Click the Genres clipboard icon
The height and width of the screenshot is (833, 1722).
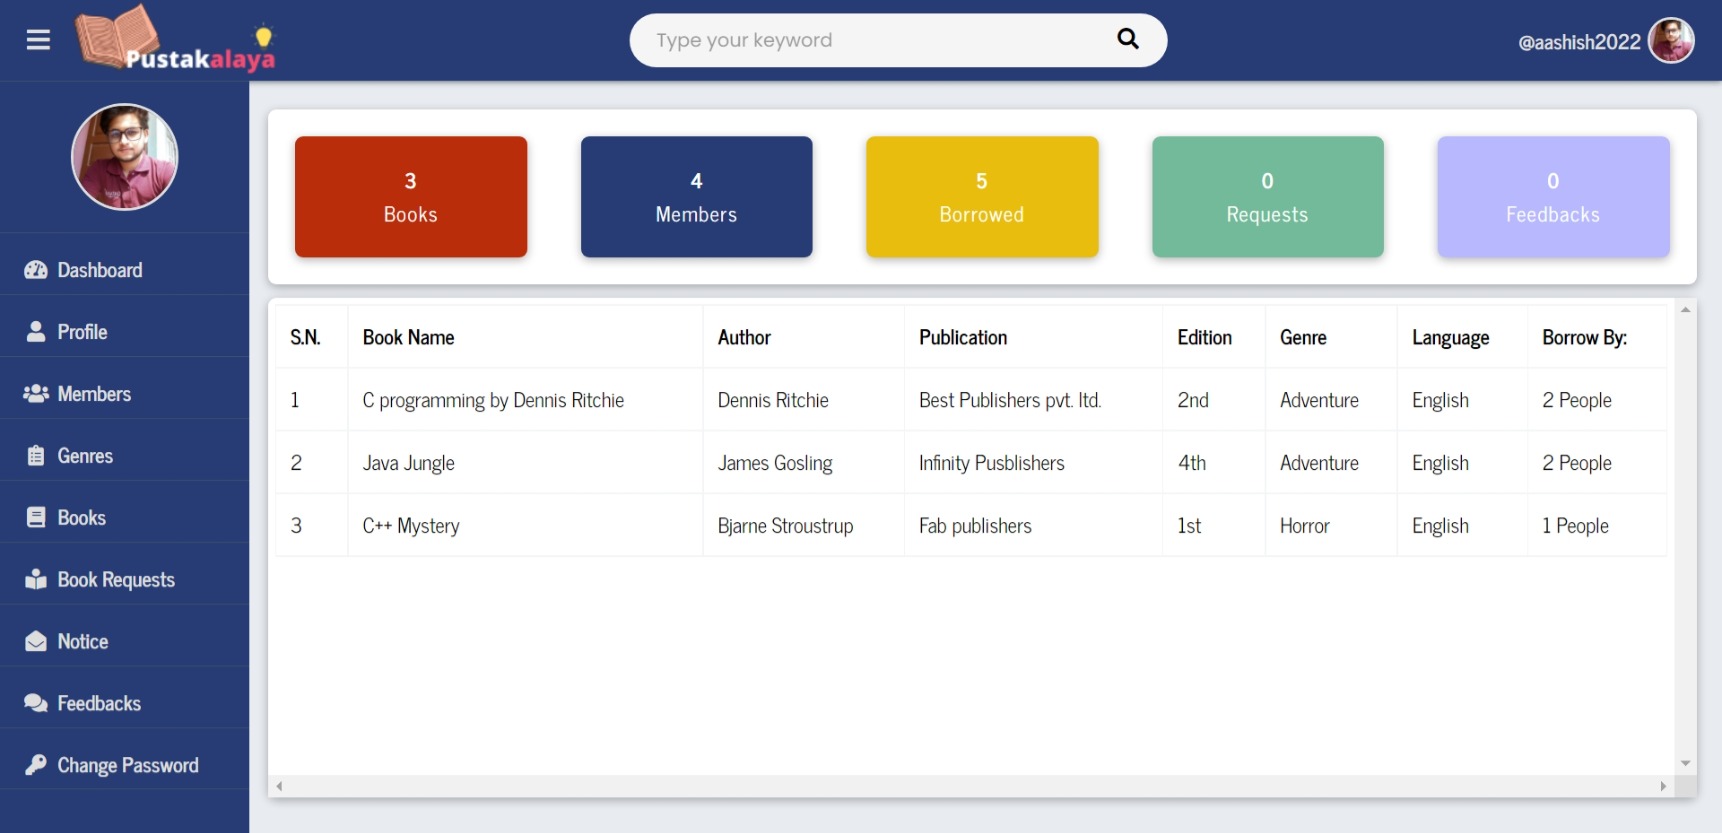36,456
